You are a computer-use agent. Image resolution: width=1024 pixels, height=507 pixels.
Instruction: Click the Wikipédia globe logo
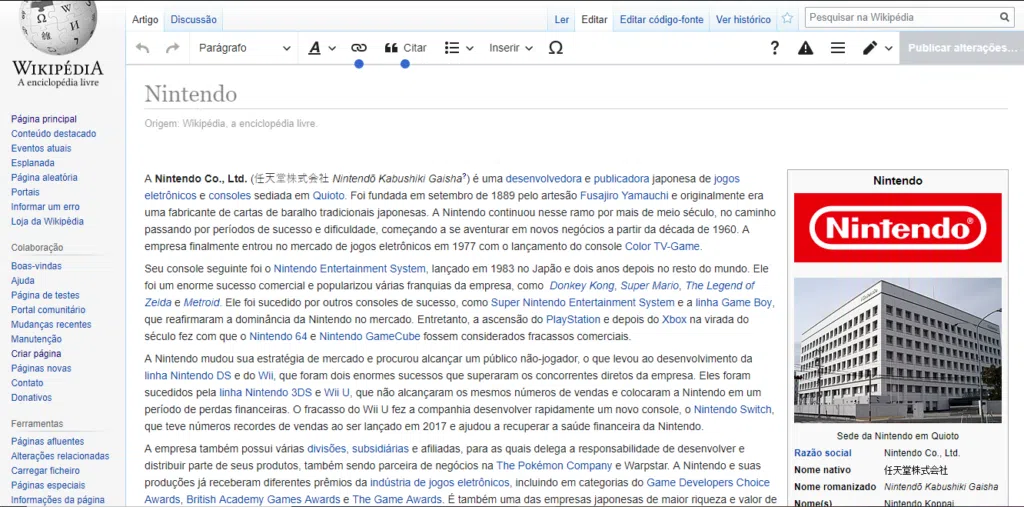tap(57, 44)
